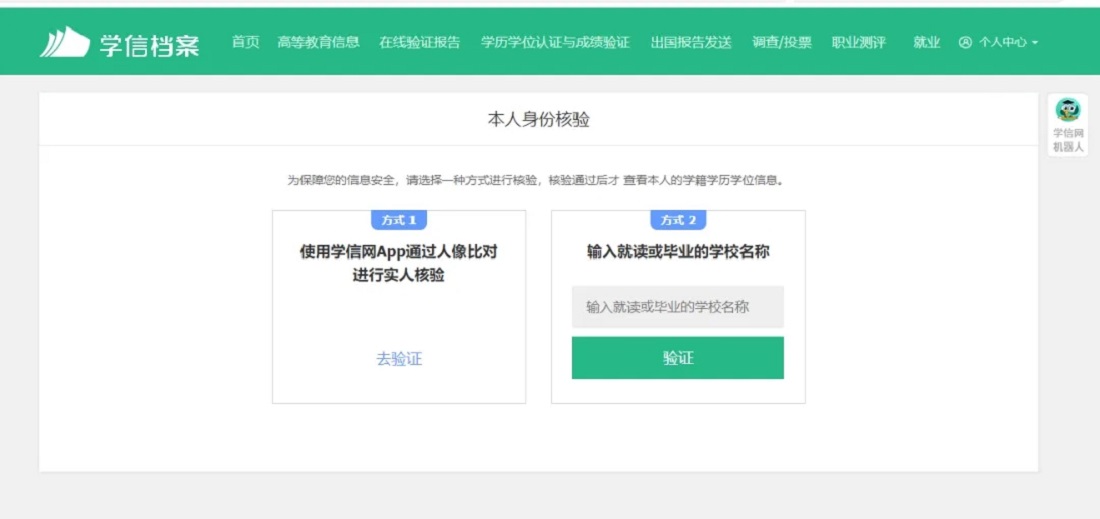Open the 职业测评 section

click(859, 43)
